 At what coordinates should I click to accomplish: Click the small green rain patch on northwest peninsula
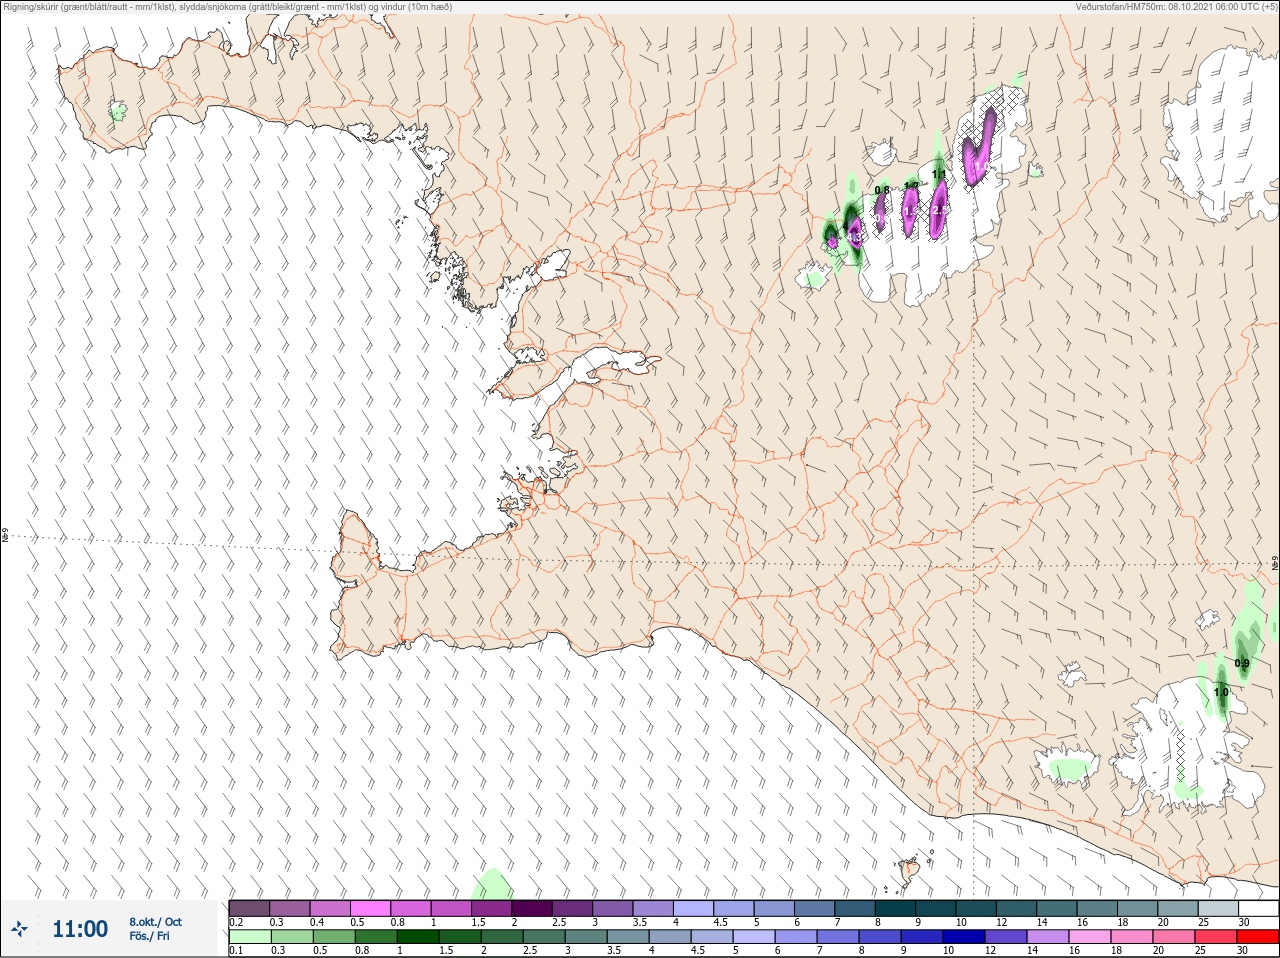click(x=118, y=111)
